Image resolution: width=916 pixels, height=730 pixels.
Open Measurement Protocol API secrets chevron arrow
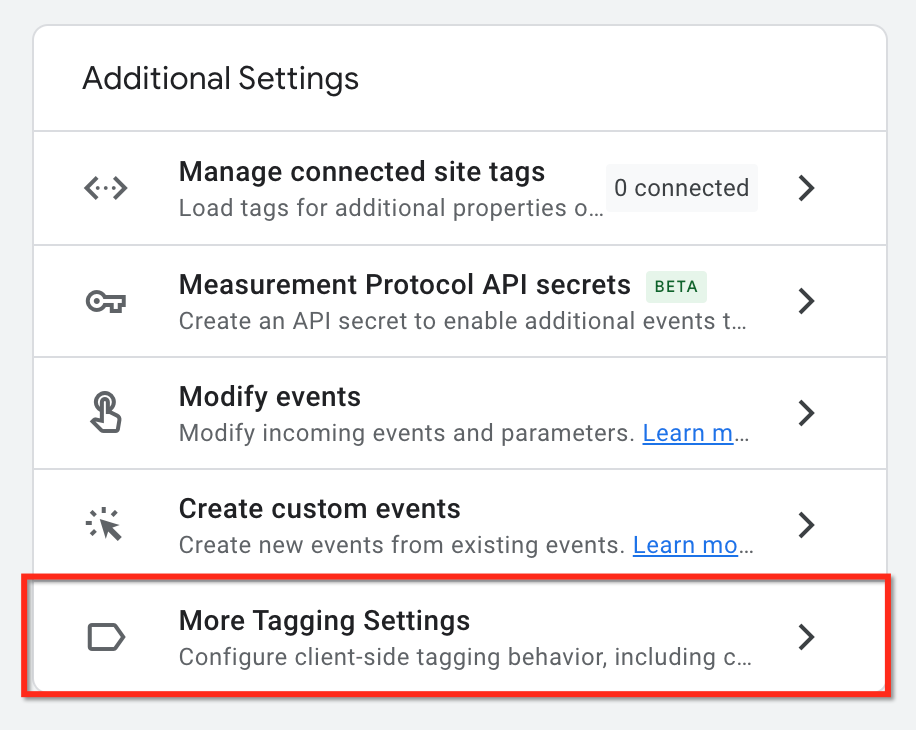click(806, 301)
